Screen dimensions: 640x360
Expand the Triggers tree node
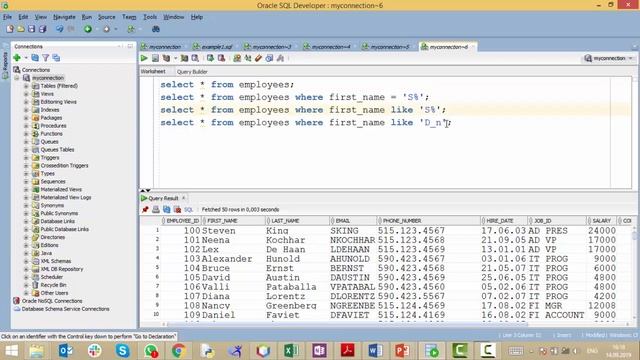[26, 158]
